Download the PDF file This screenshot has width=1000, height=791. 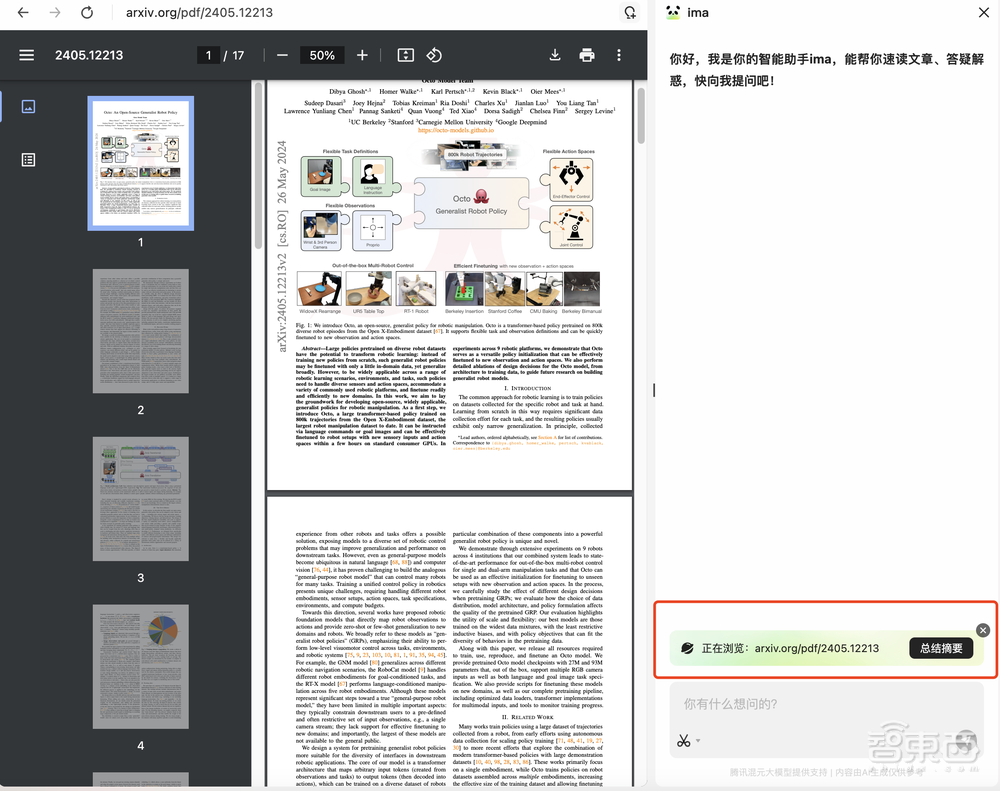click(x=556, y=55)
